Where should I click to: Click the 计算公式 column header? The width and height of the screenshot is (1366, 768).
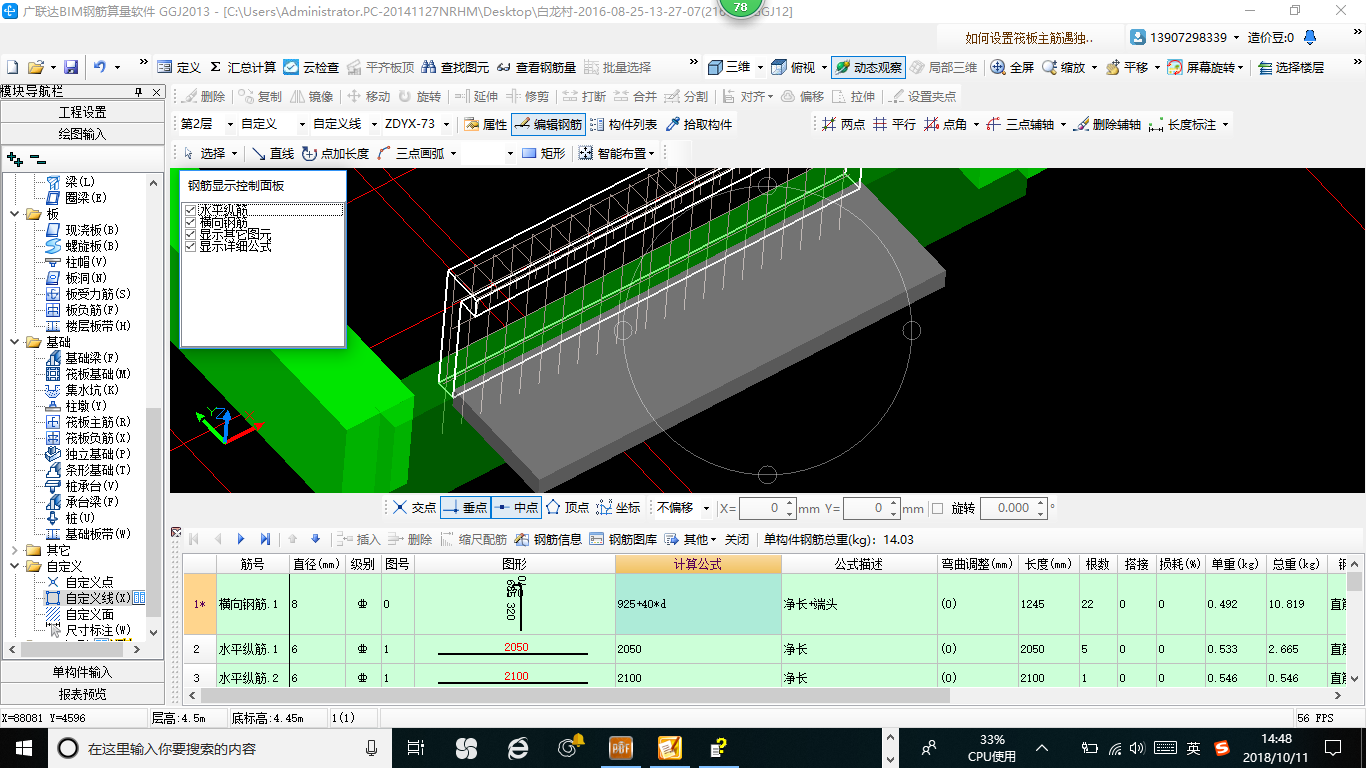[698, 564]
